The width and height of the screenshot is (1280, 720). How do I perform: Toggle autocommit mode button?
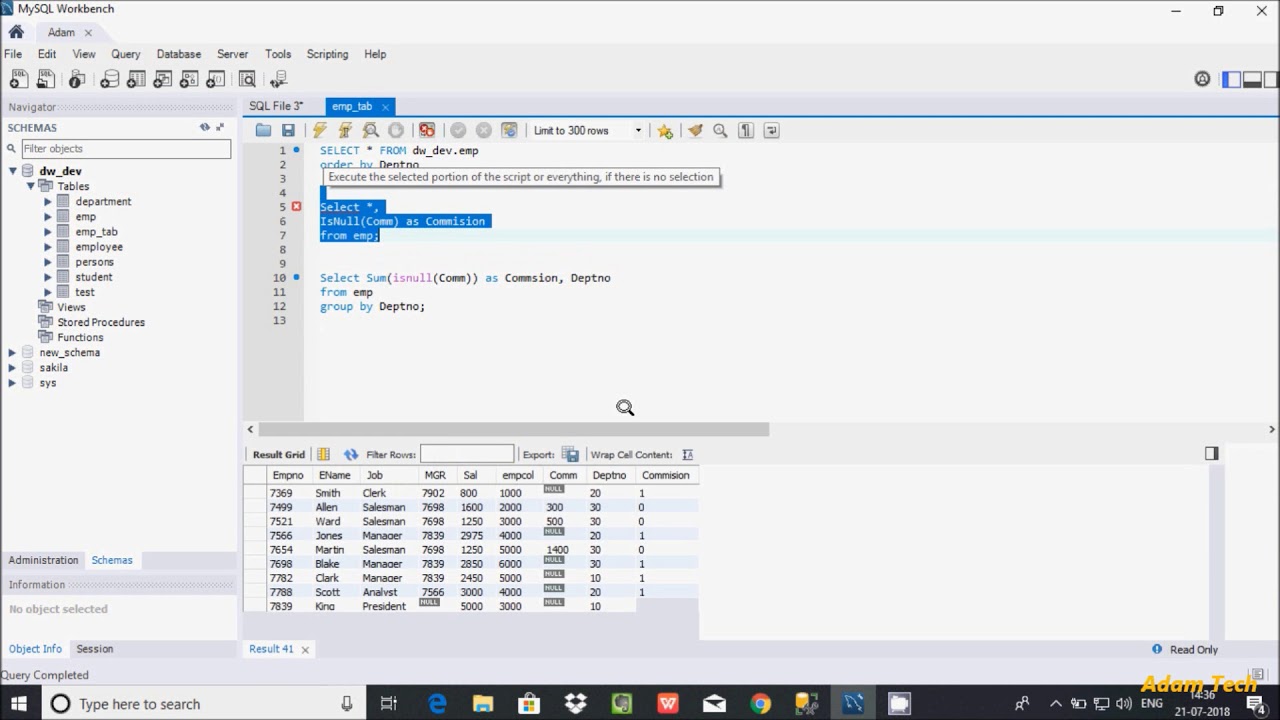pos(509,130)
